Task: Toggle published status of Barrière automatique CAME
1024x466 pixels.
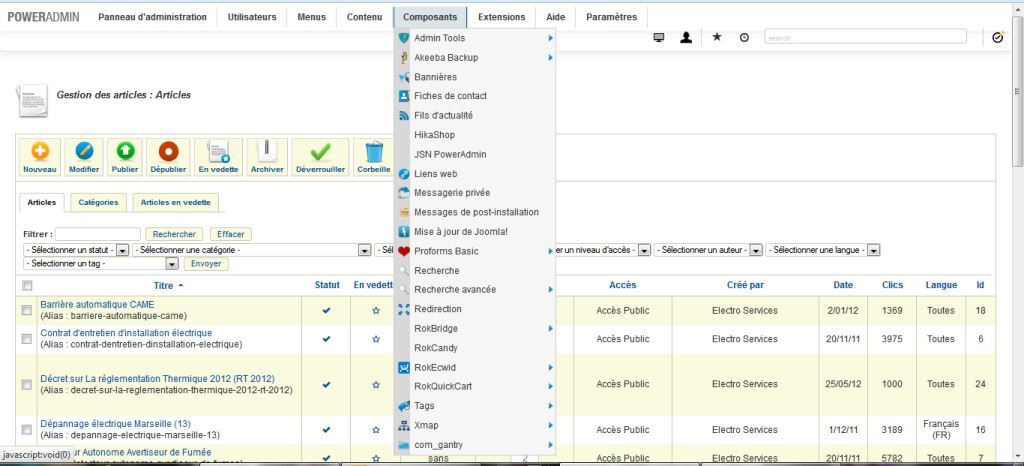Action: click(x=327, y=311)
